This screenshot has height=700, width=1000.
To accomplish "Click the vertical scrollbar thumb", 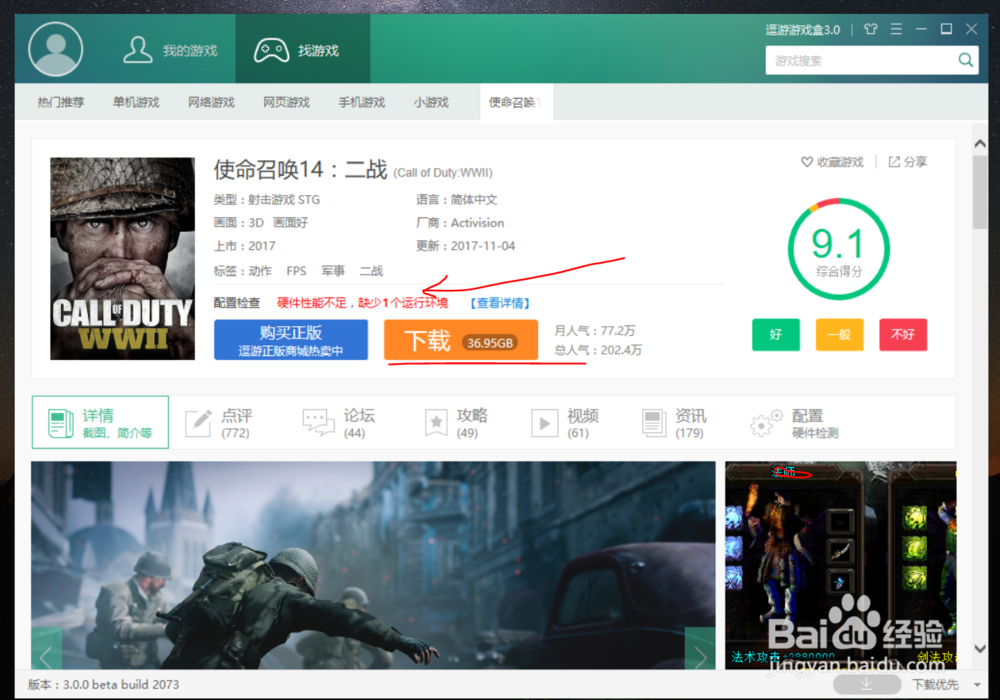I will pyautogui.click(x=980, y=193).
